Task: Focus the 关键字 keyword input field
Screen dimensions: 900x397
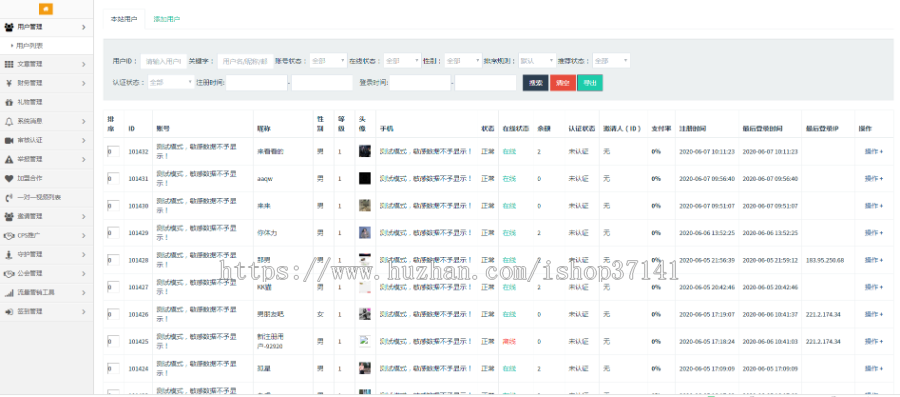Action: point(245,60)
